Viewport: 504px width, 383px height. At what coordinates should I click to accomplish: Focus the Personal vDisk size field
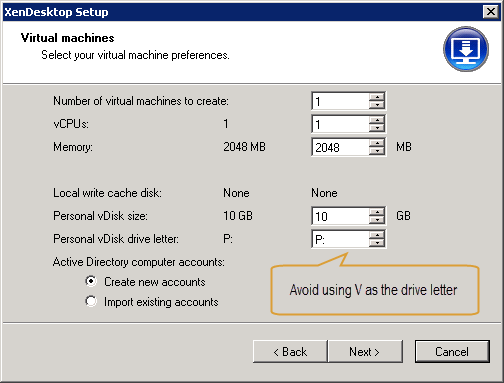point(340,216)
